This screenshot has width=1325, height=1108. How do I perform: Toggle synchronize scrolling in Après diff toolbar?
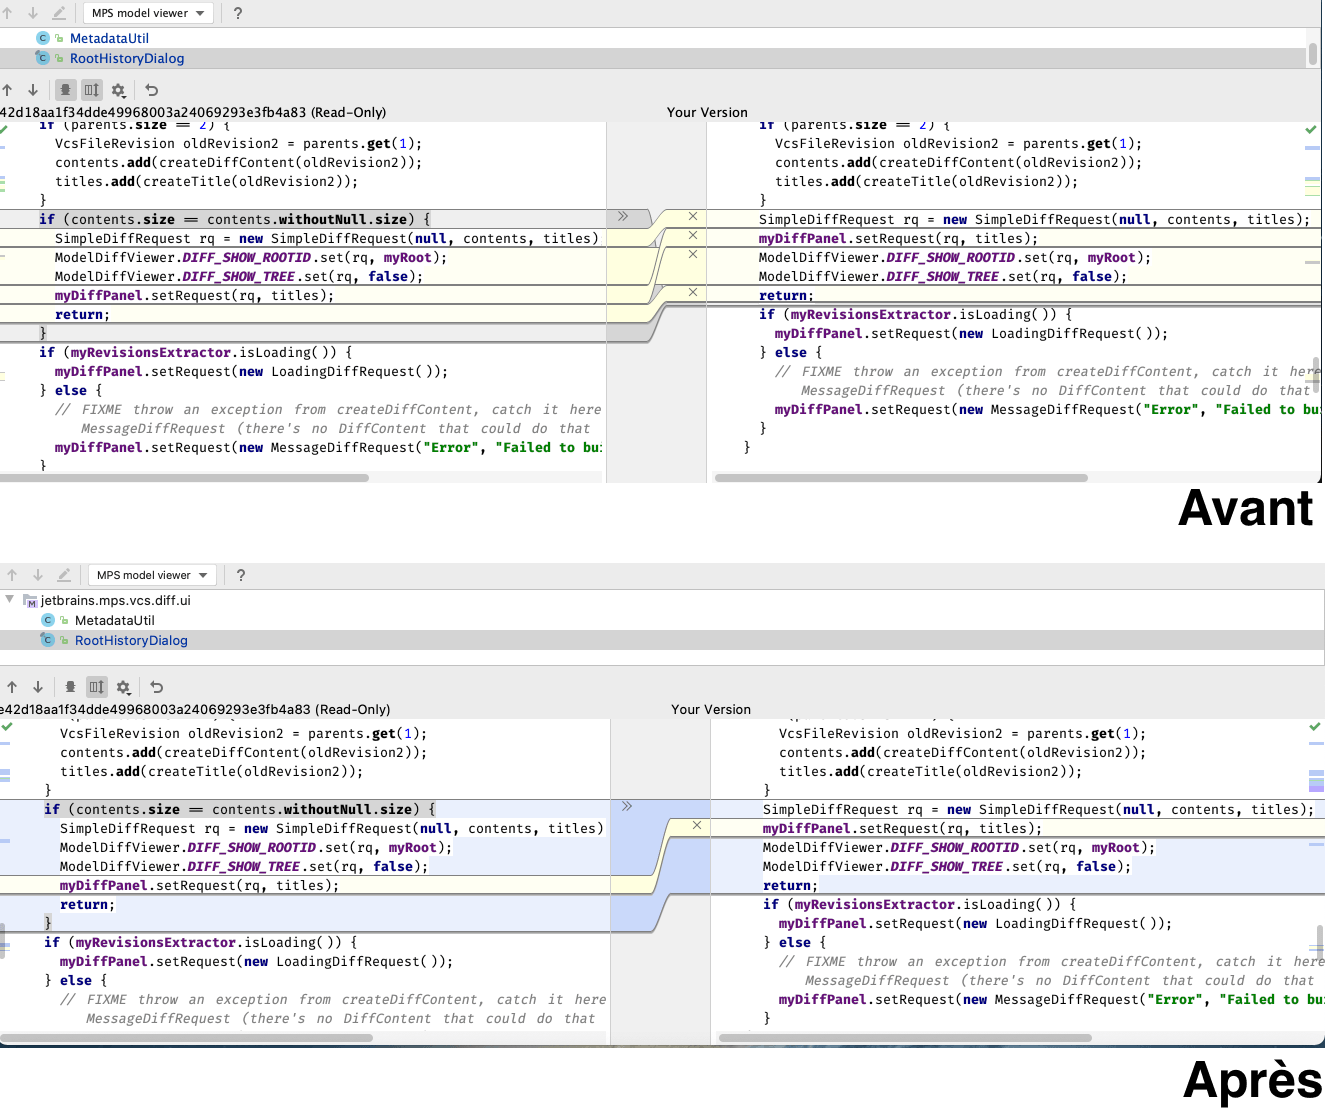(96, 687)
